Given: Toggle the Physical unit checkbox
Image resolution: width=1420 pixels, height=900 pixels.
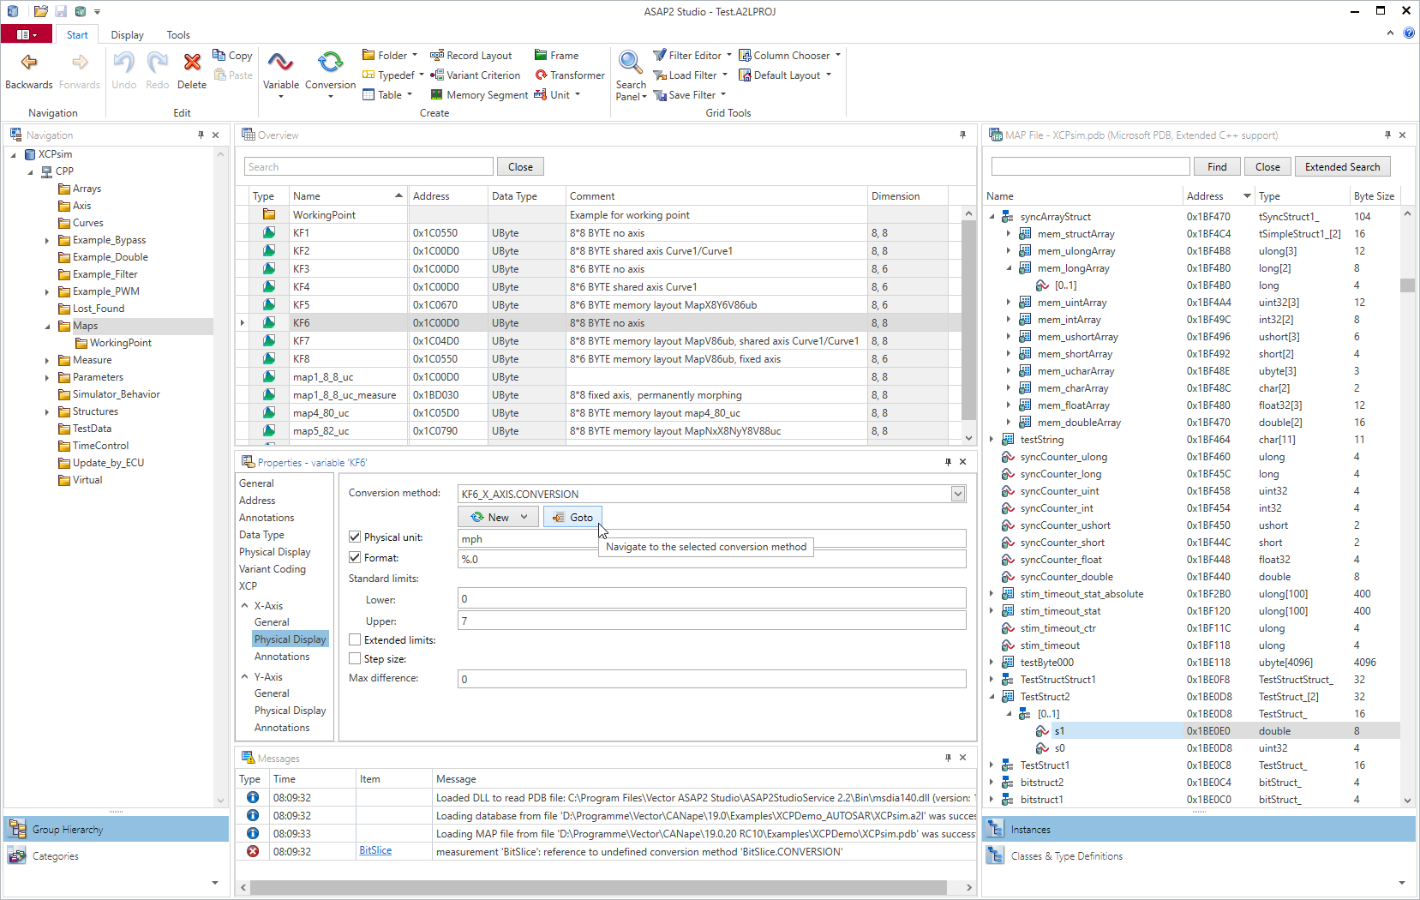Looking at the screenshot, I should pyautogui.click(x=354, y=537).
